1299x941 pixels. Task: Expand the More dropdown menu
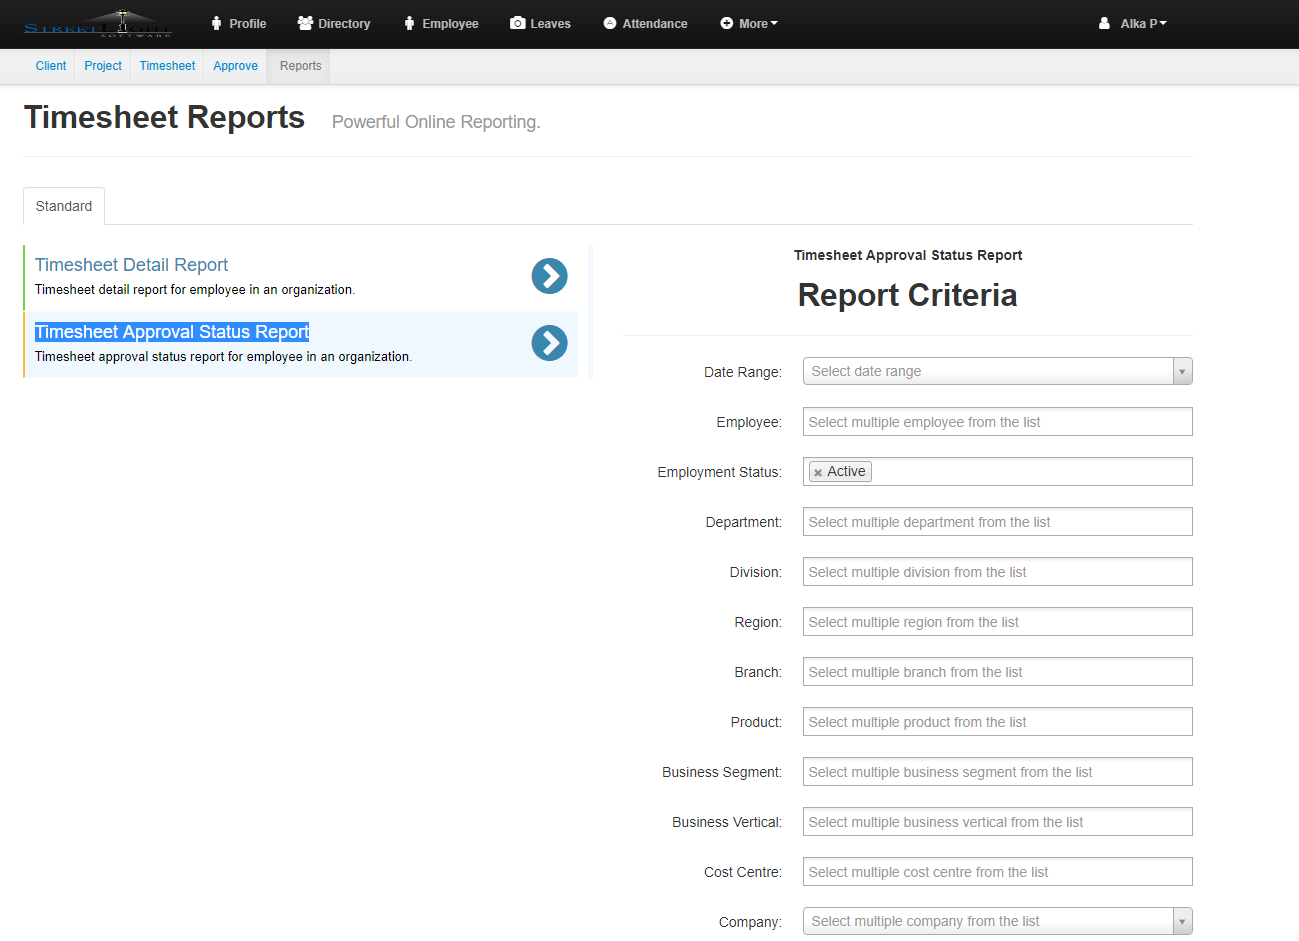point(749,24)
